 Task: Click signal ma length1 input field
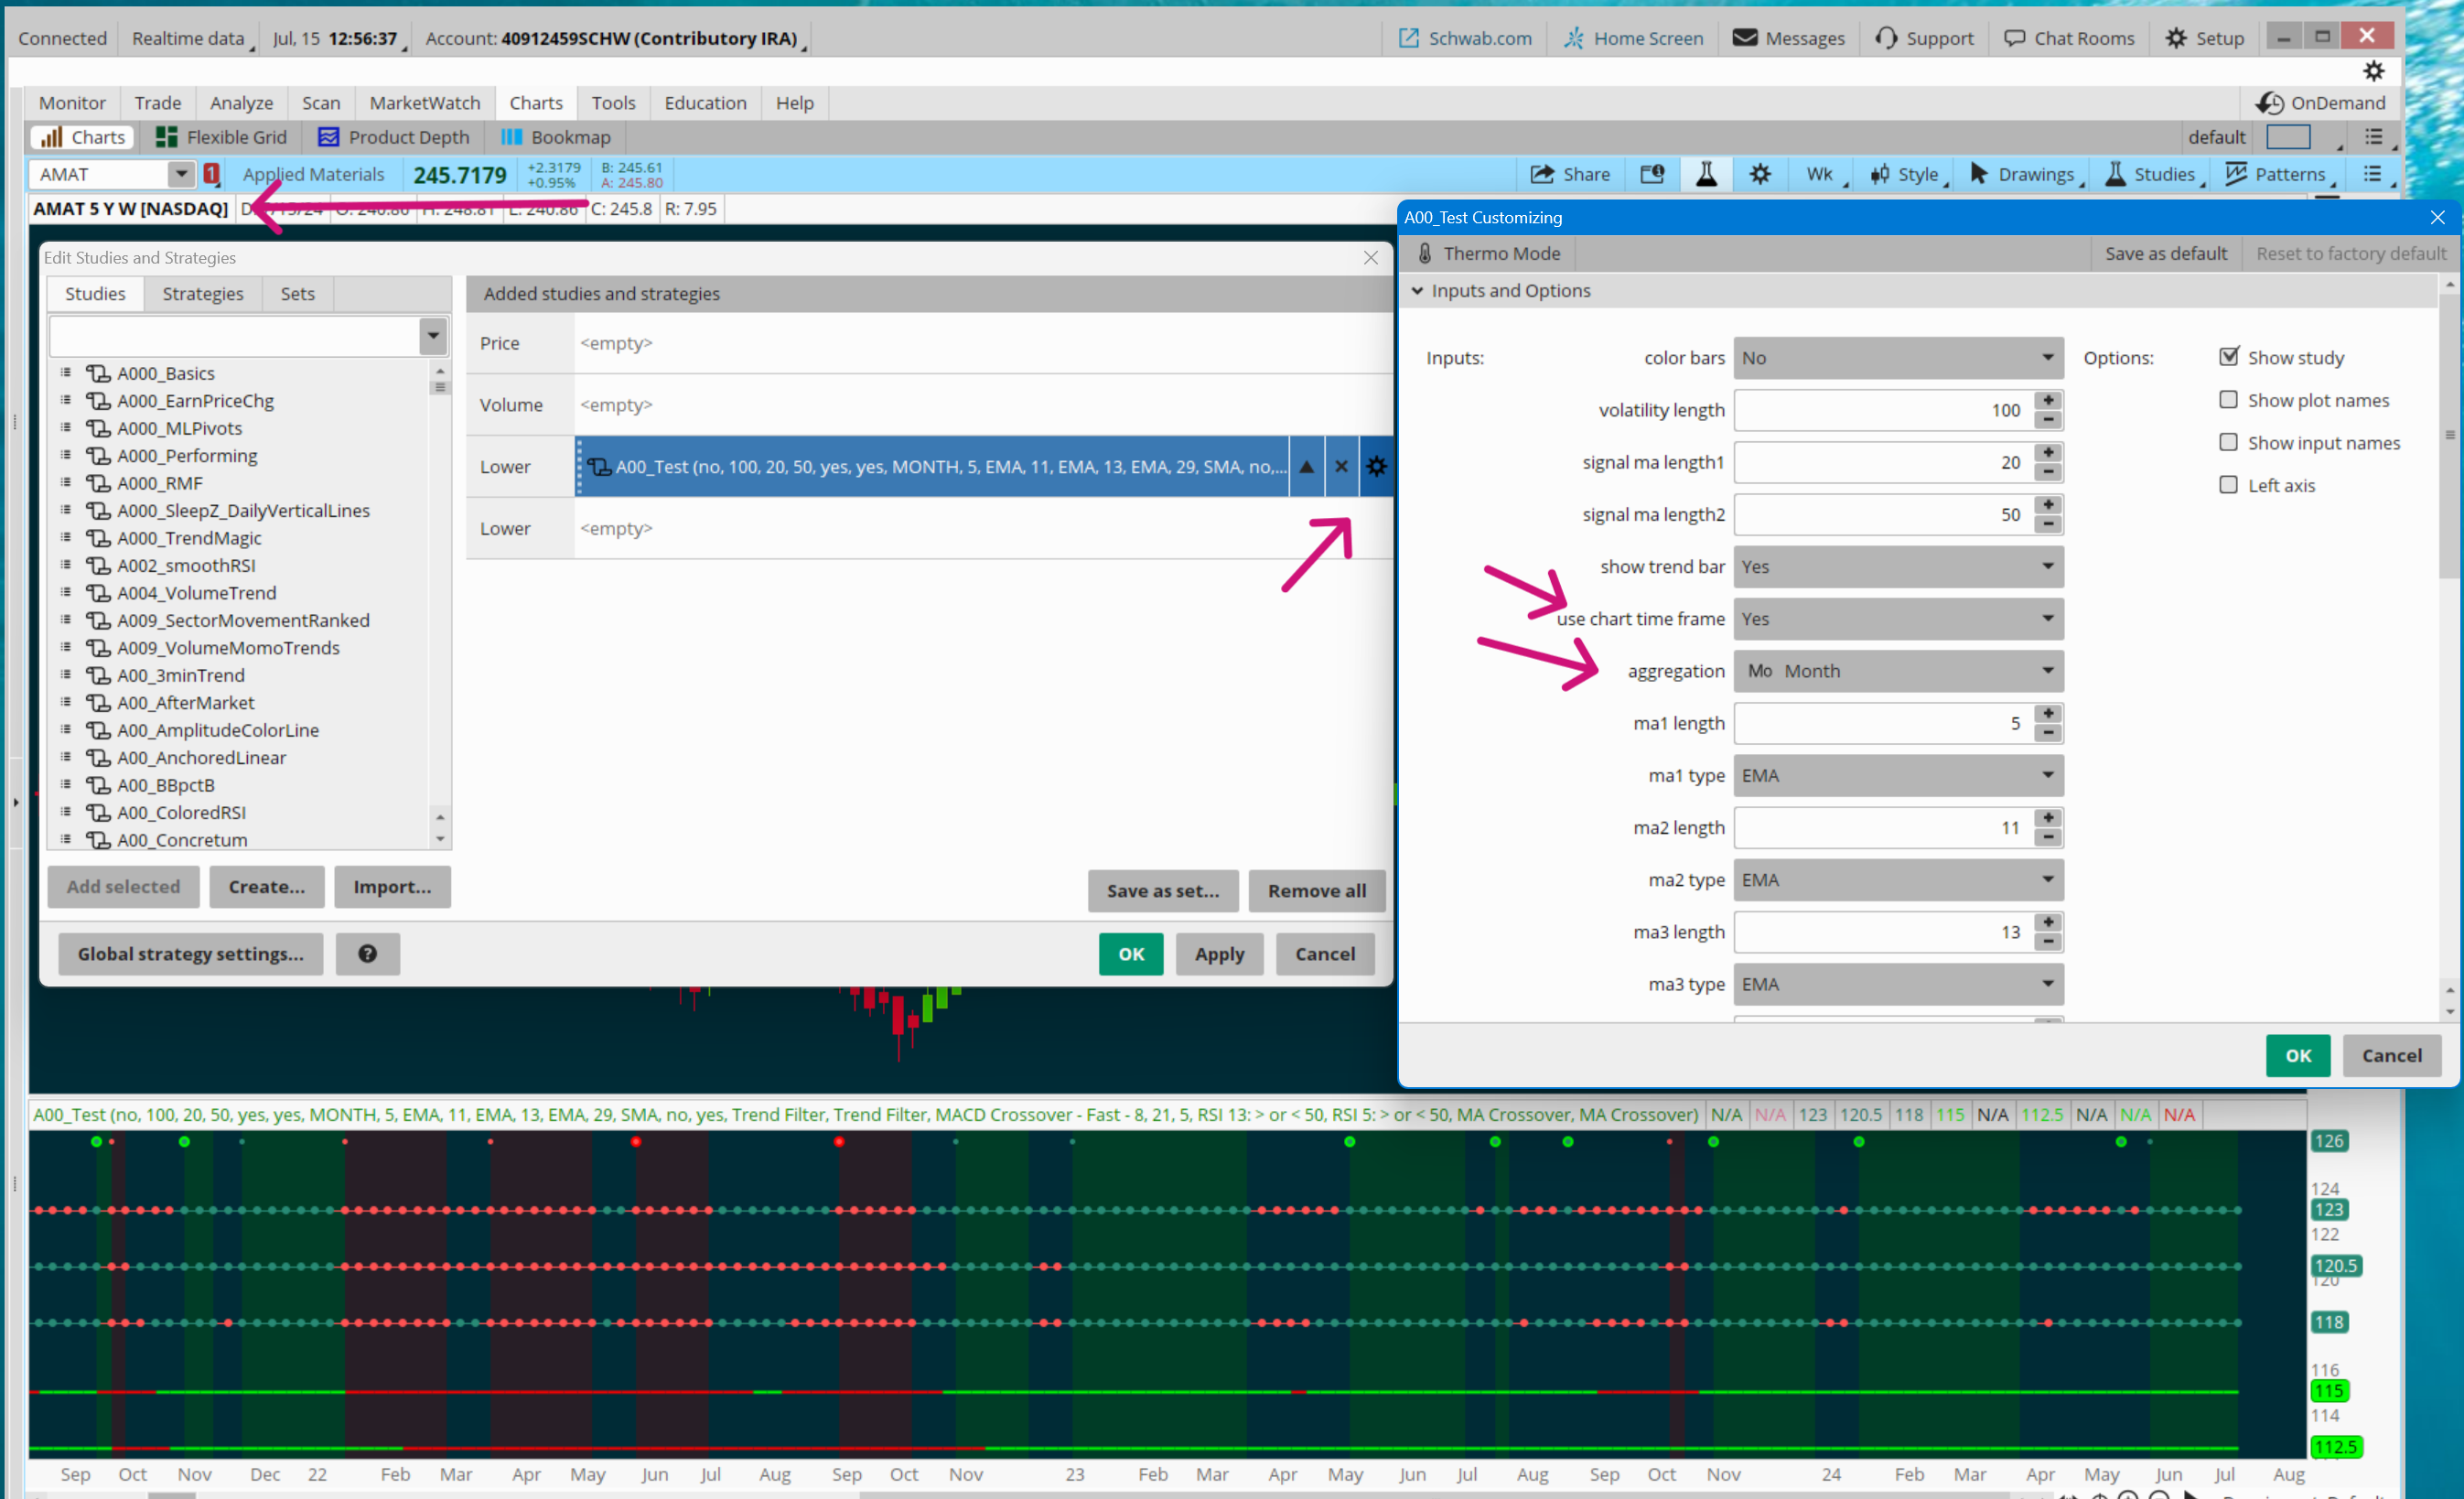click(x=1884, y=462)
